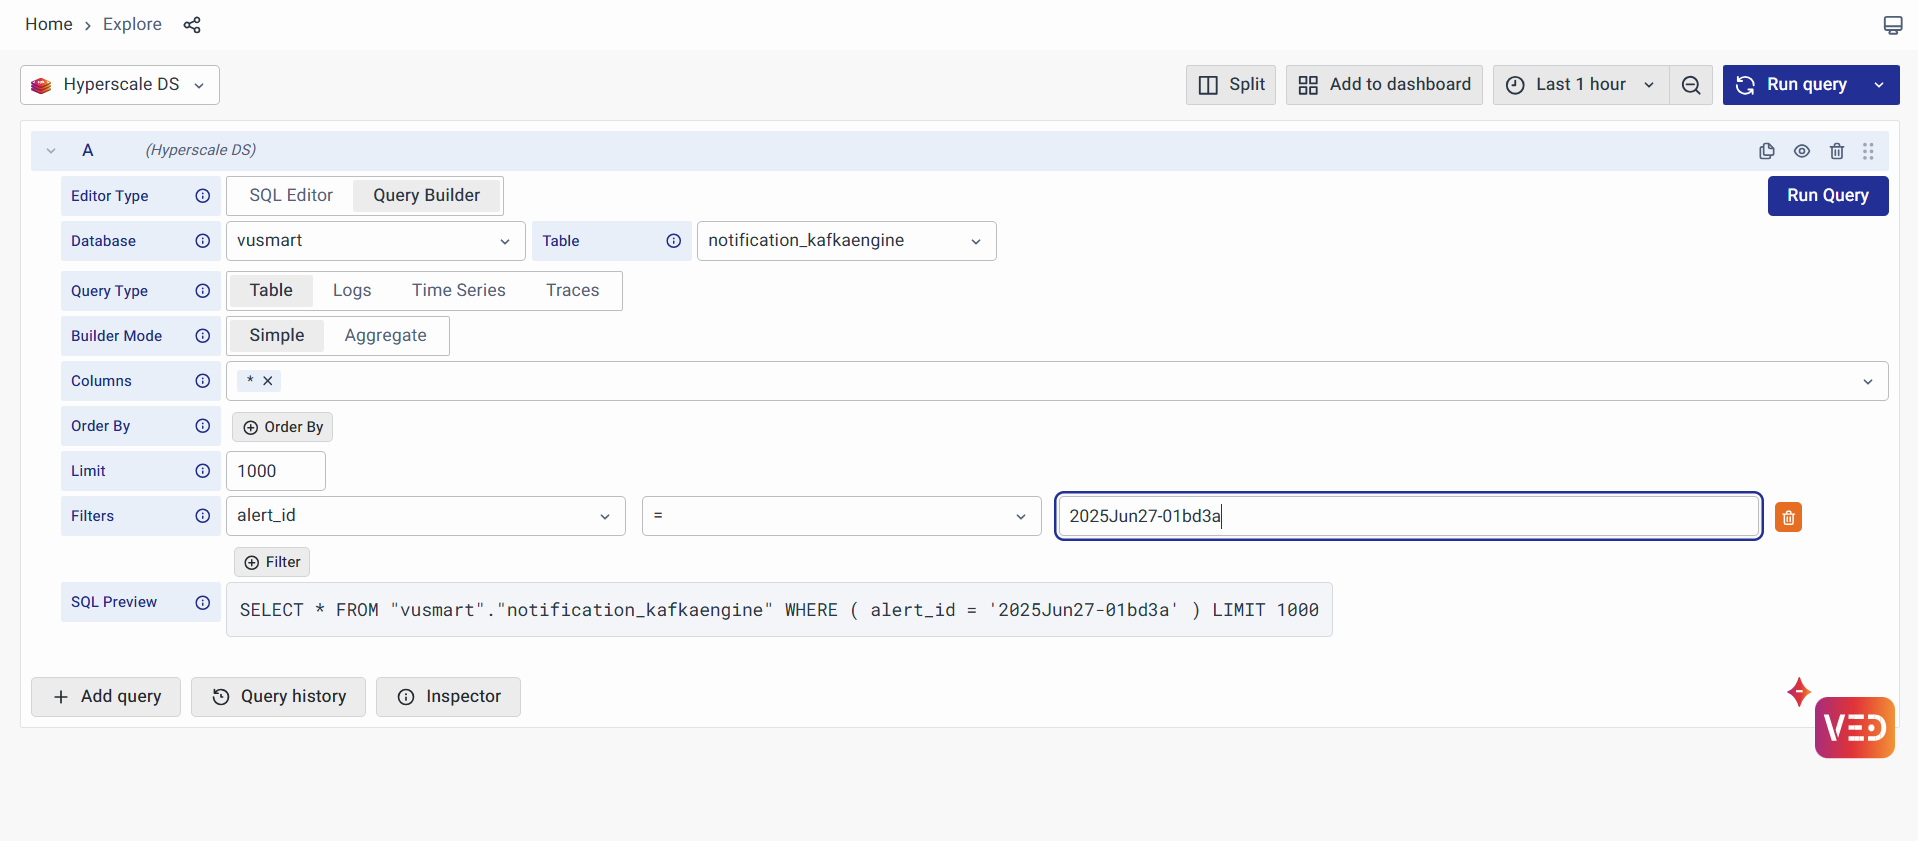Collapse query row A with the chevron
1918x841 pixels.
pos(51,151)
